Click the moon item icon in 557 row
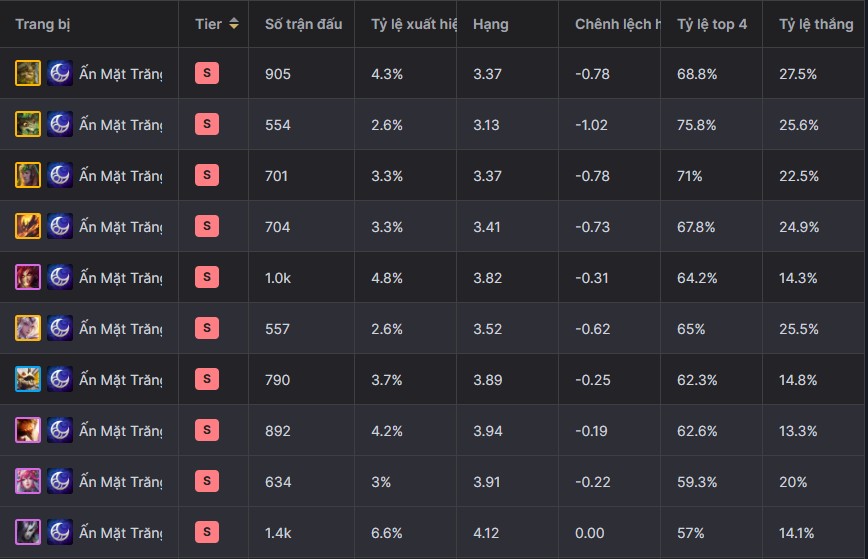868x559 pixels. 60,329
